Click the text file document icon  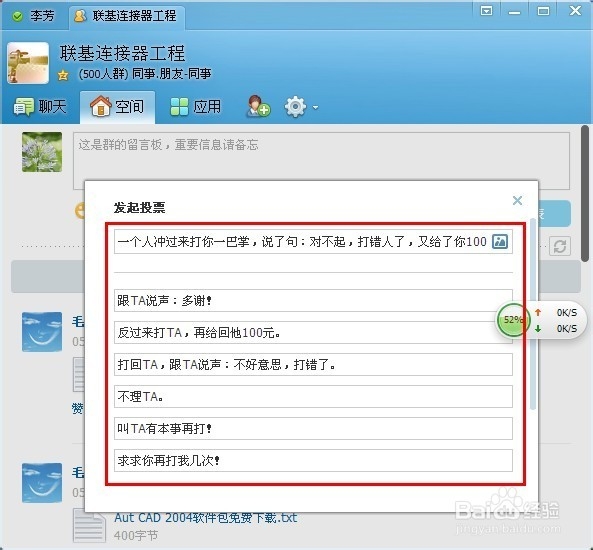point(89,527)
